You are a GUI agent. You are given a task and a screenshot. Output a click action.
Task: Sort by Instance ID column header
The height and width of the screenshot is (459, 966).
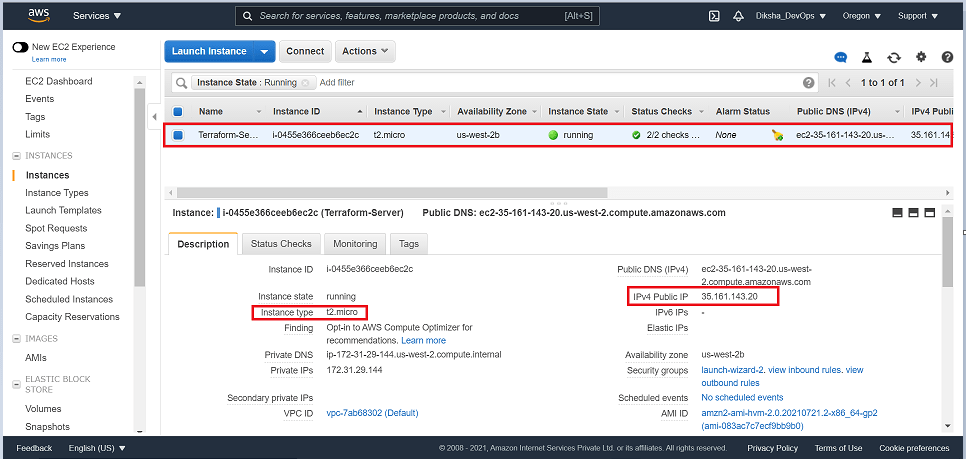tap(296, 112)
